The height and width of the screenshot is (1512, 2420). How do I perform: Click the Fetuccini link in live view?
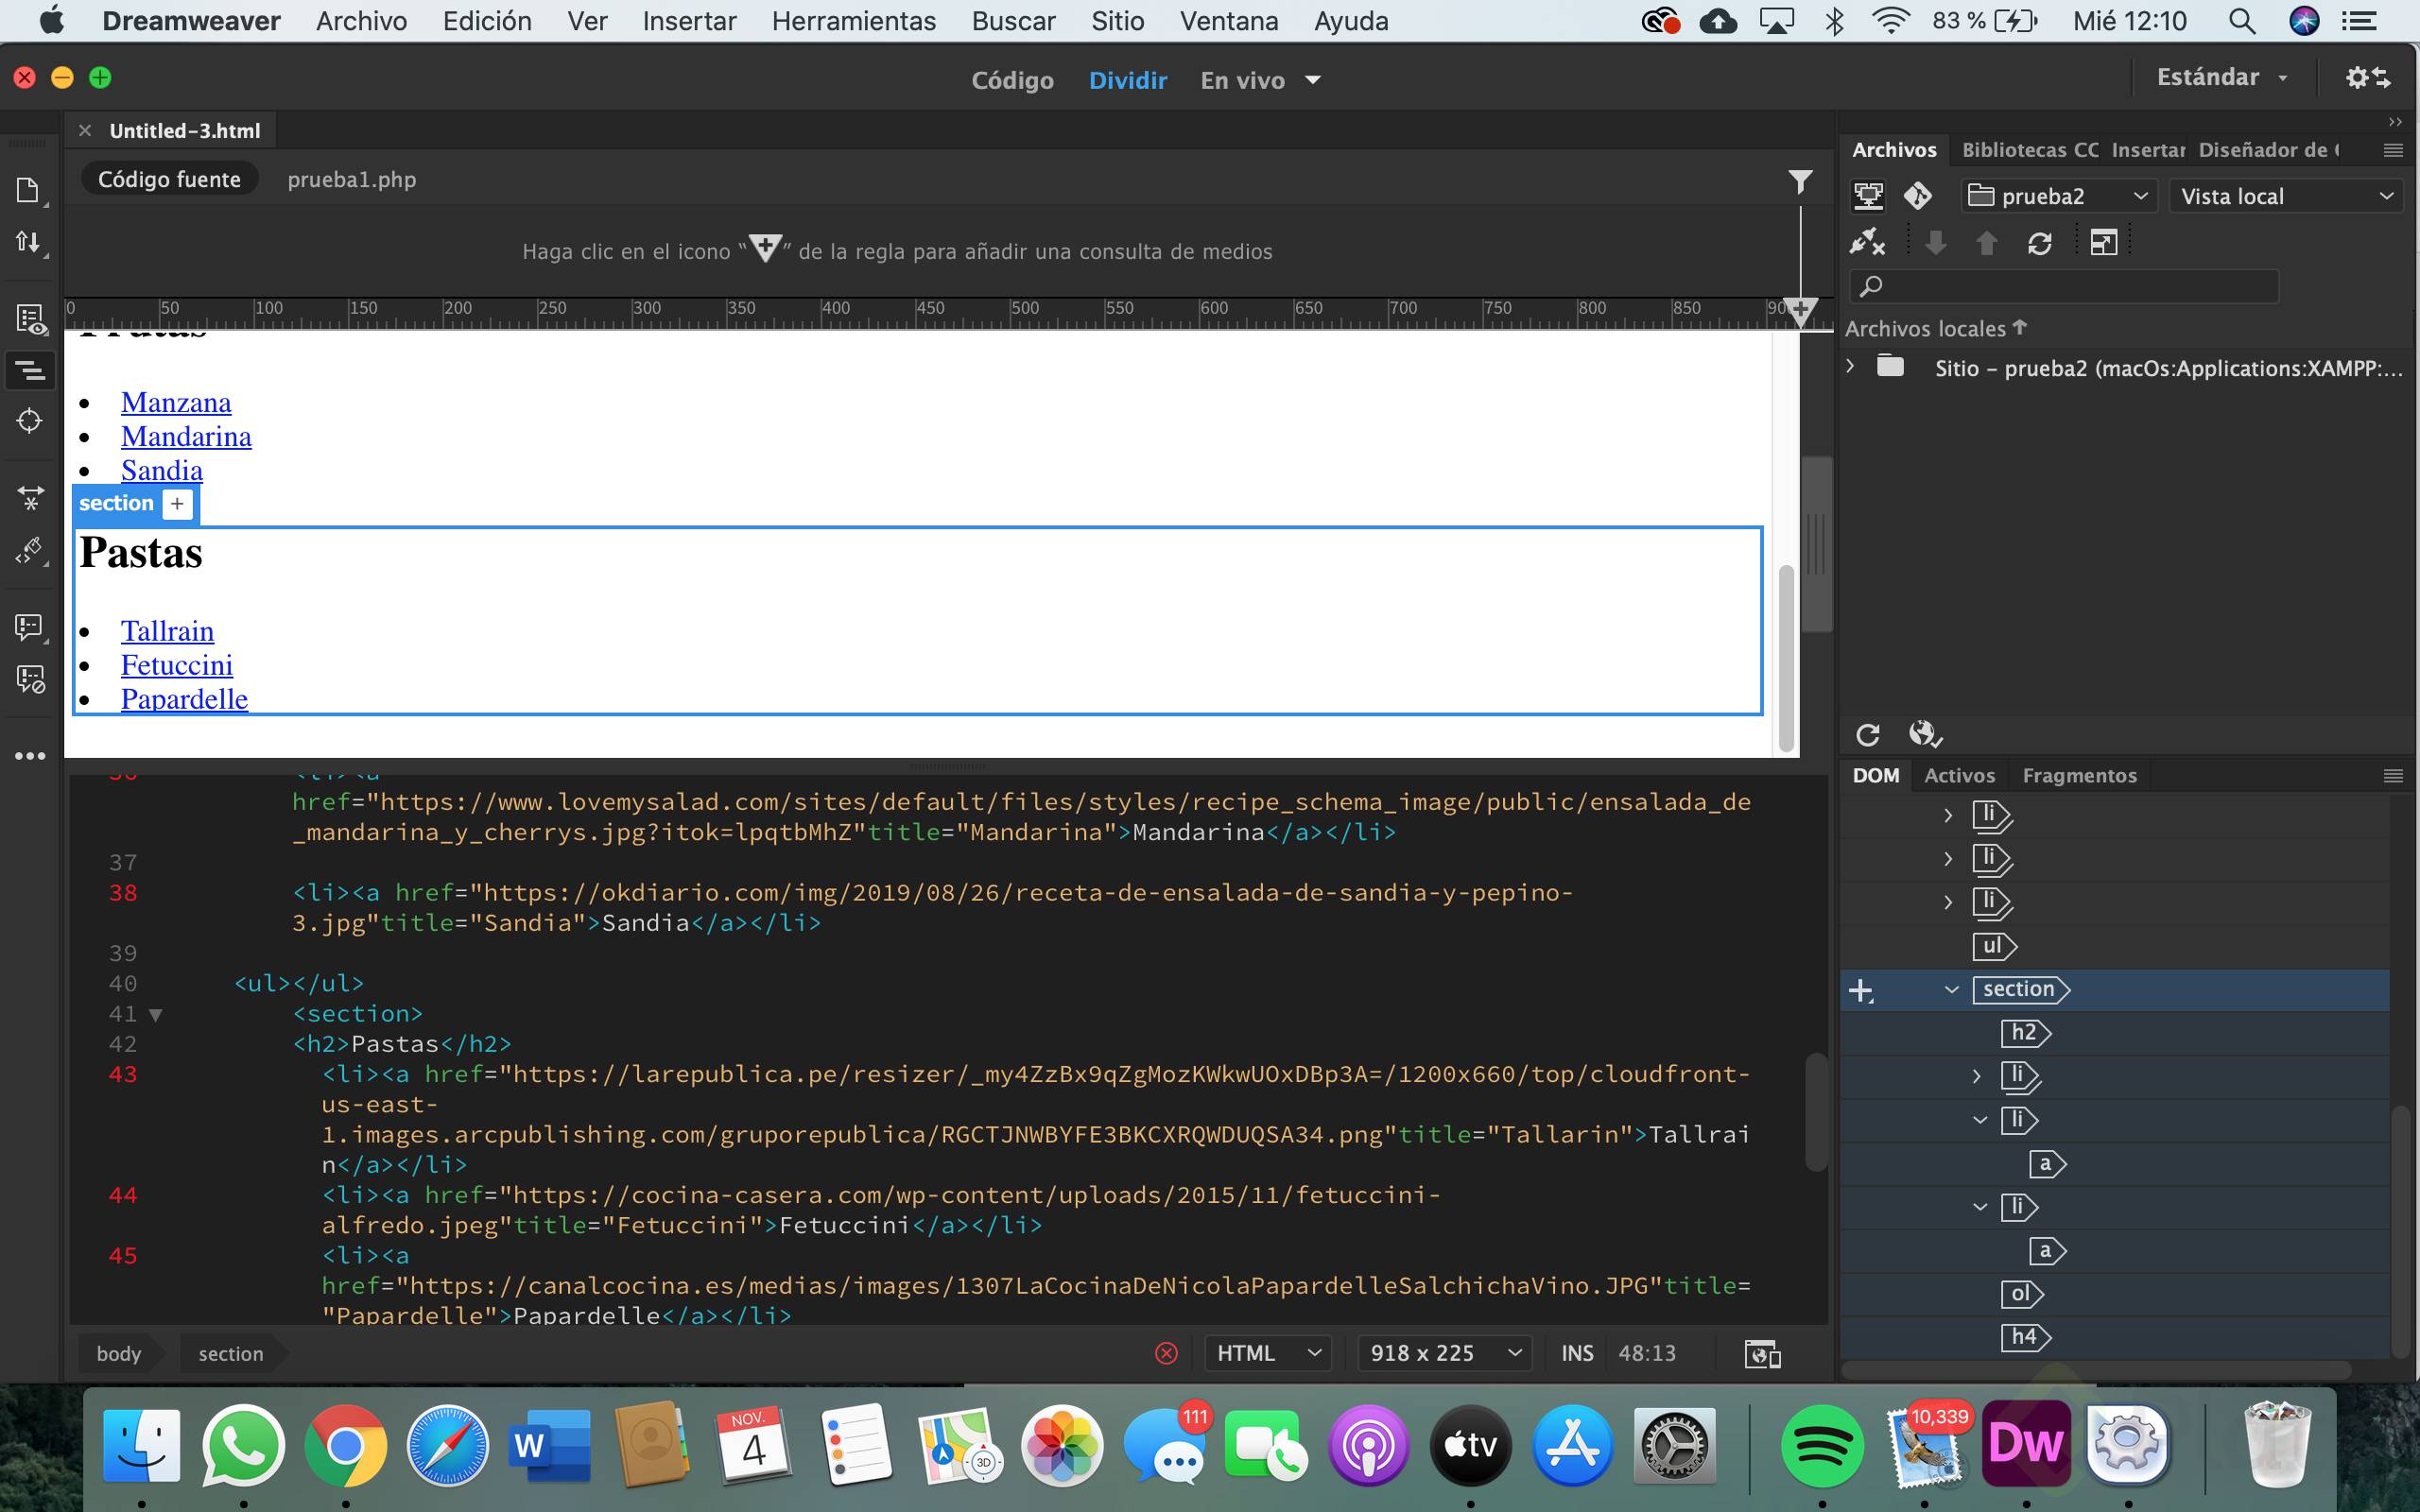(x=177, y=665)
